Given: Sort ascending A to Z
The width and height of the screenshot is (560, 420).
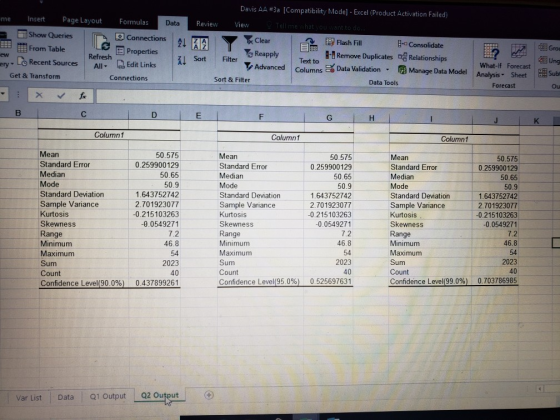Looking at the screenshot, I should click(182, 43).
